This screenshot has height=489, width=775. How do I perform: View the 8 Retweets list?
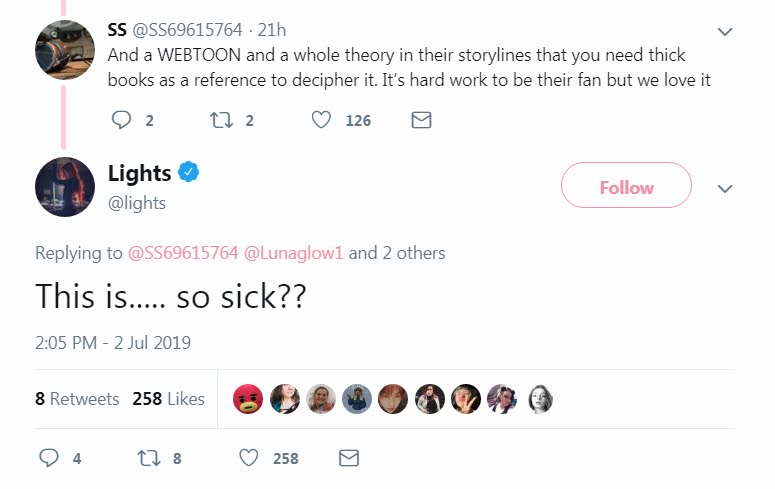pyautogui.click(x=77, y=398)
